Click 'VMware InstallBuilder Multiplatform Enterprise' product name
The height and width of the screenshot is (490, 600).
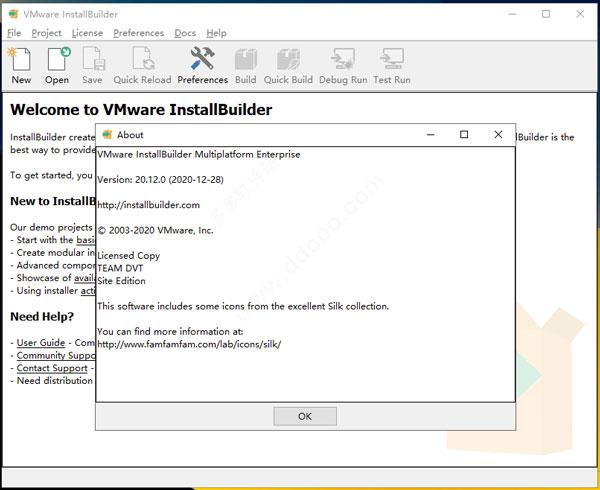199,155
